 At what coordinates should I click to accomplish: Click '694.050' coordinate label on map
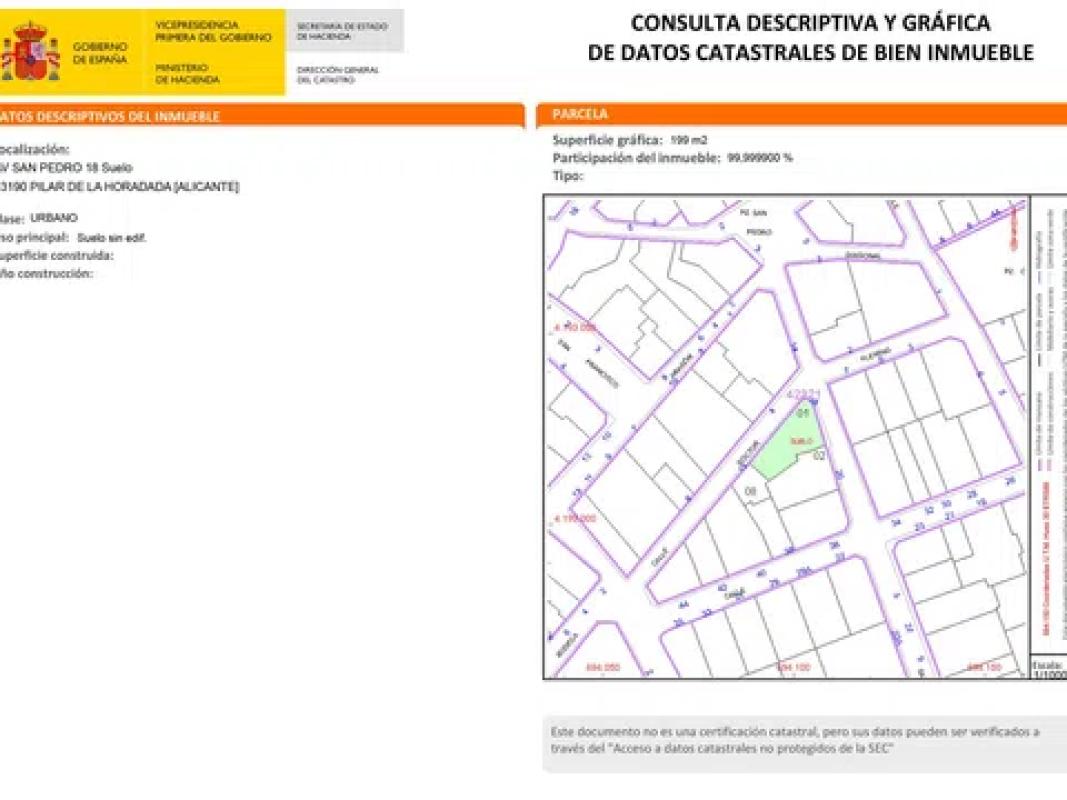click(x=603, y=667)
